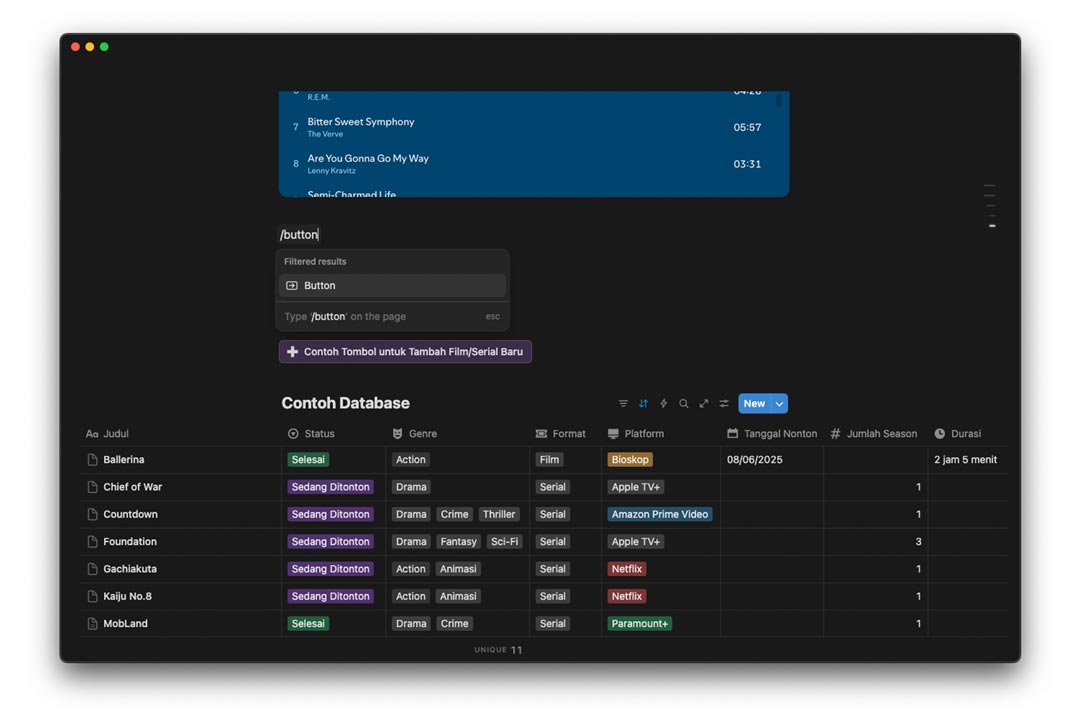
Task: Open the Genre column header menu
Action: (x=422, y=434)
